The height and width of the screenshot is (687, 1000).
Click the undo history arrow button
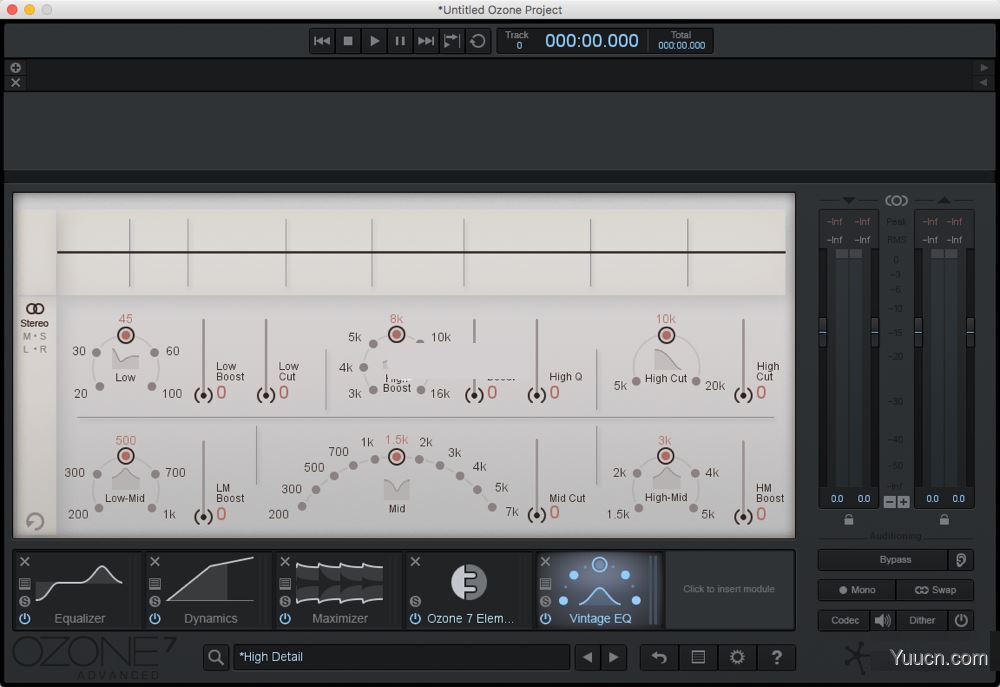coord(659,657)
